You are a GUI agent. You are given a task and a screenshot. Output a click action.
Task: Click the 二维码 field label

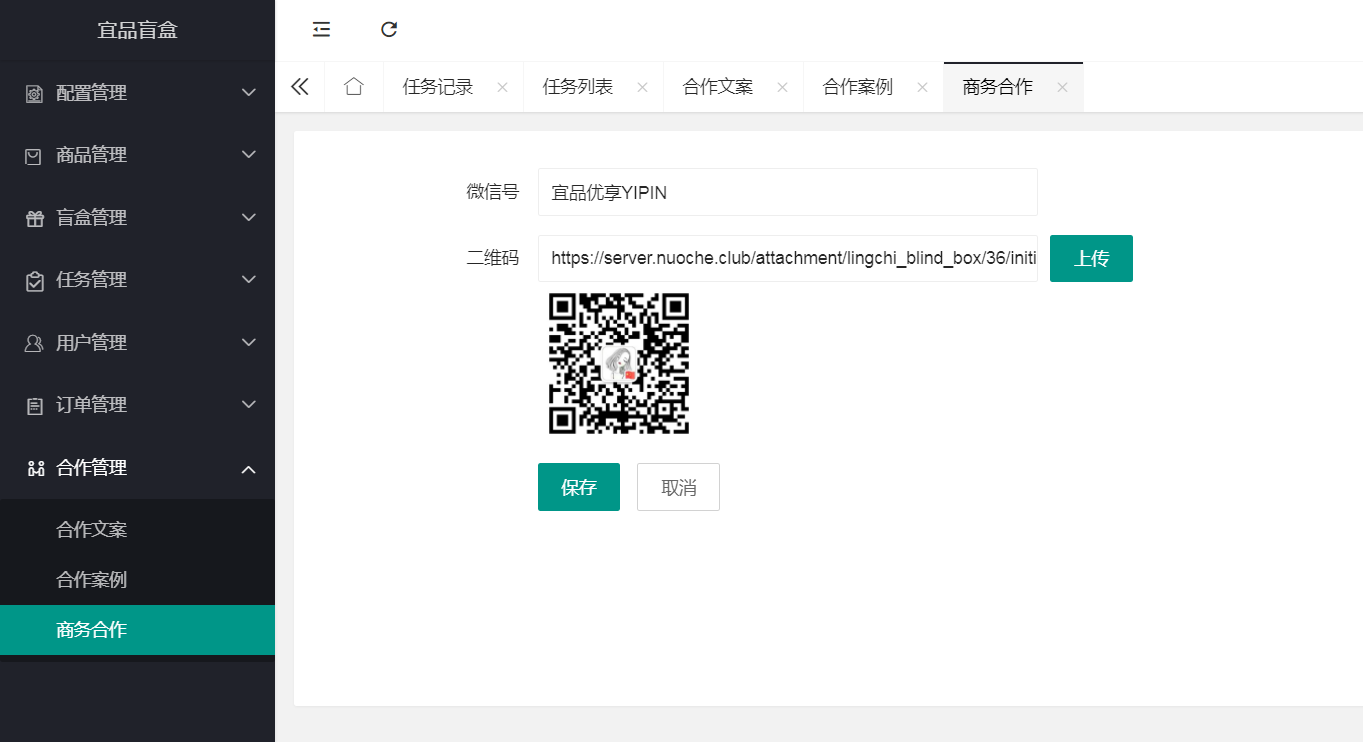pyautogui.click(x=493, y=258)
